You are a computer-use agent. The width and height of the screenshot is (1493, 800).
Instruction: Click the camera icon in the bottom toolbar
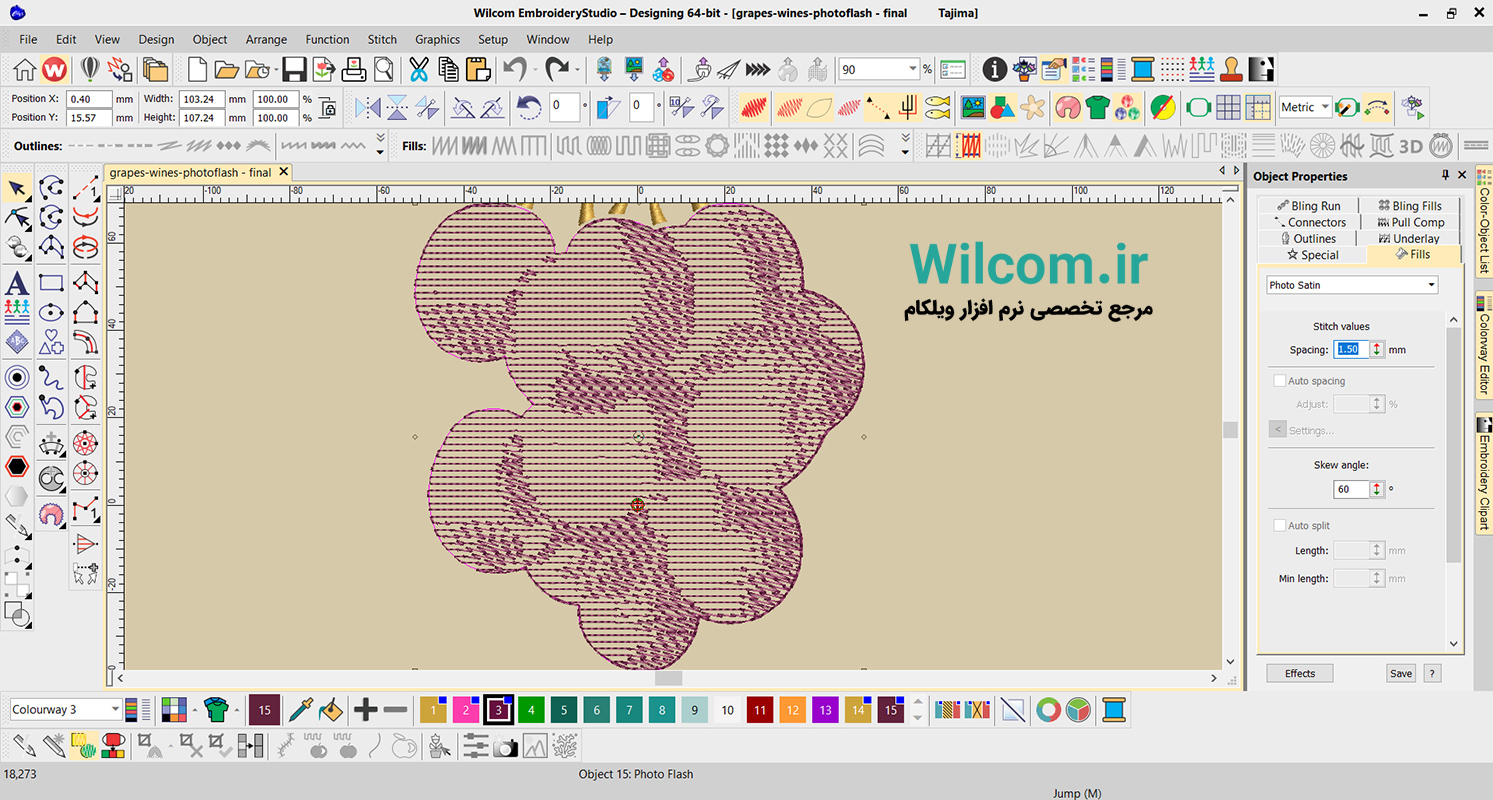pyautogui.click(x=506, y=746)
